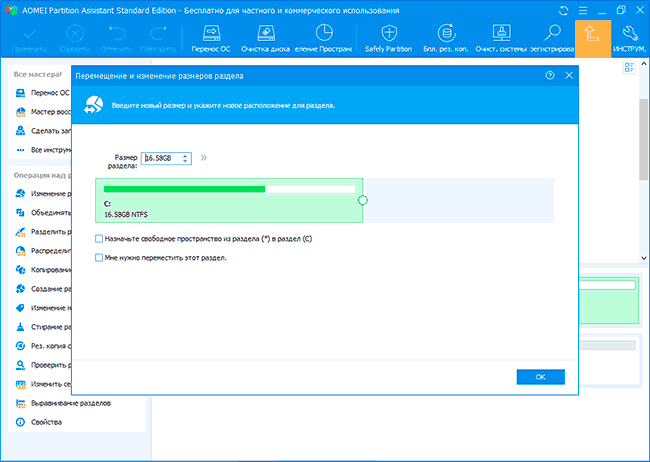Increase partition size with up stepper arrow
Image resolution: width=650 pixels, height=462 pixels.
coord(185,156)
